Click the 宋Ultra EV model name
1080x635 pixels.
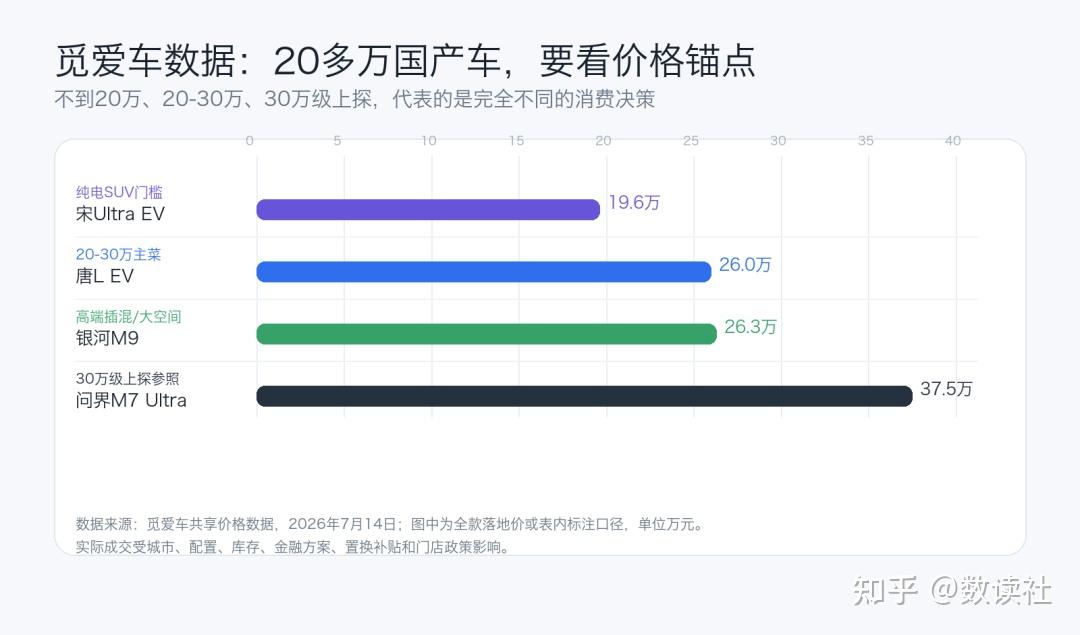[121, 214]
